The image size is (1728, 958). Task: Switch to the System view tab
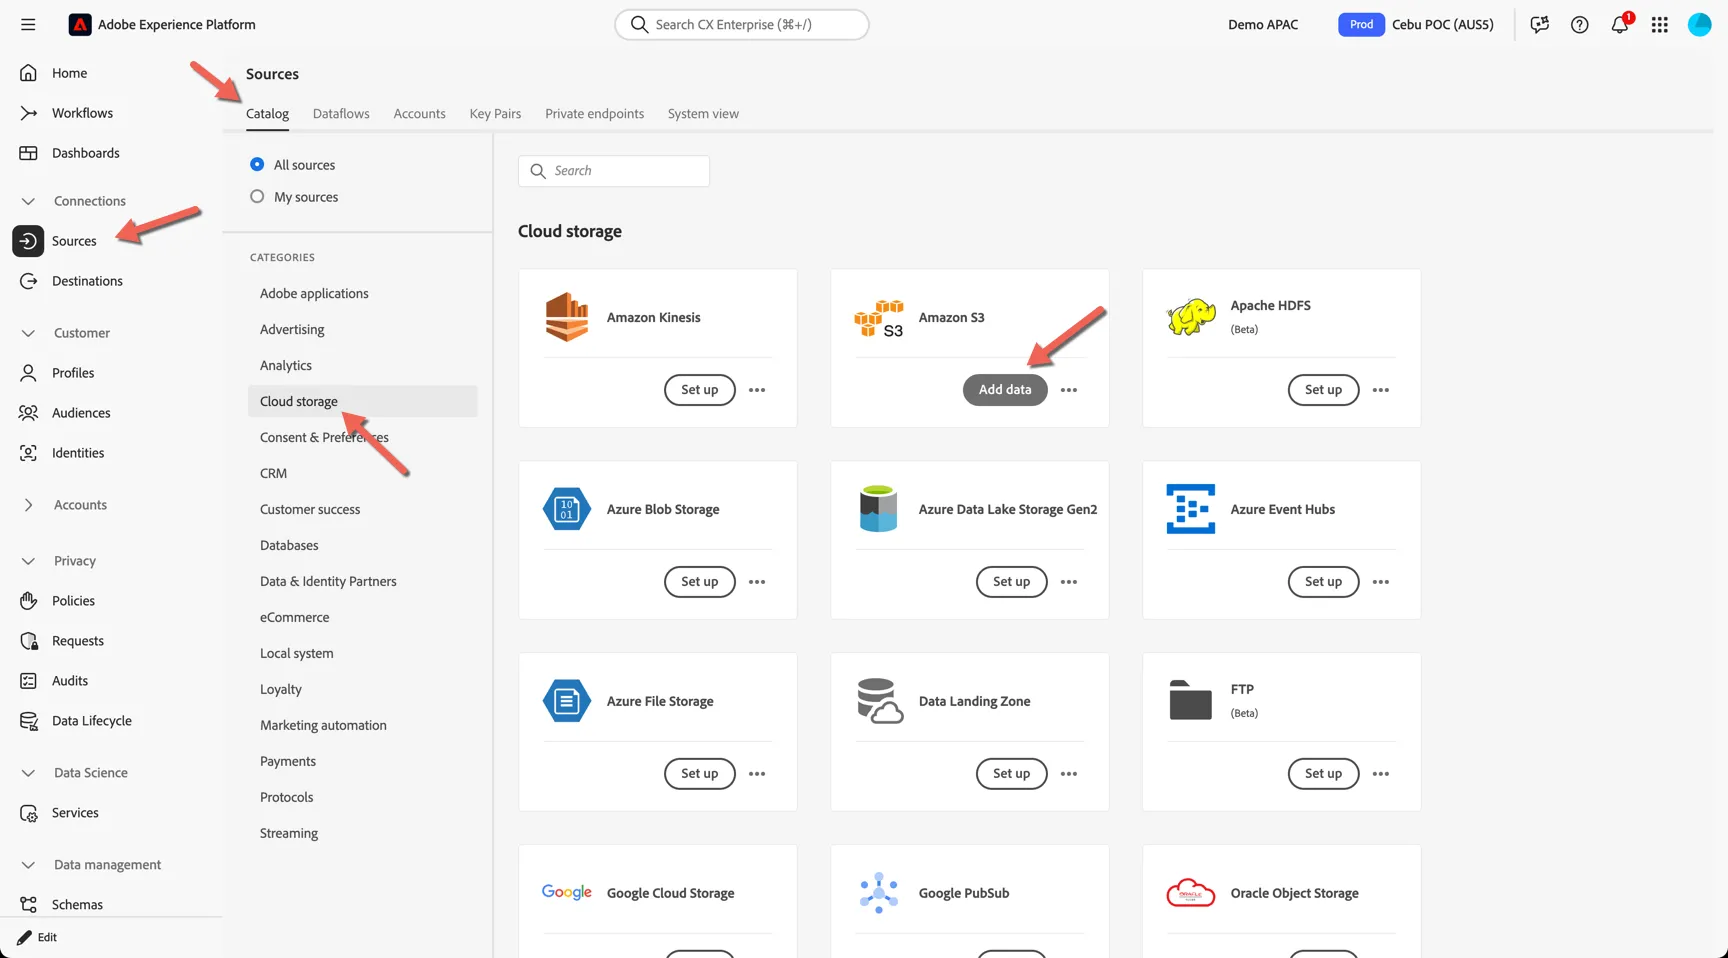coord(703,114)
